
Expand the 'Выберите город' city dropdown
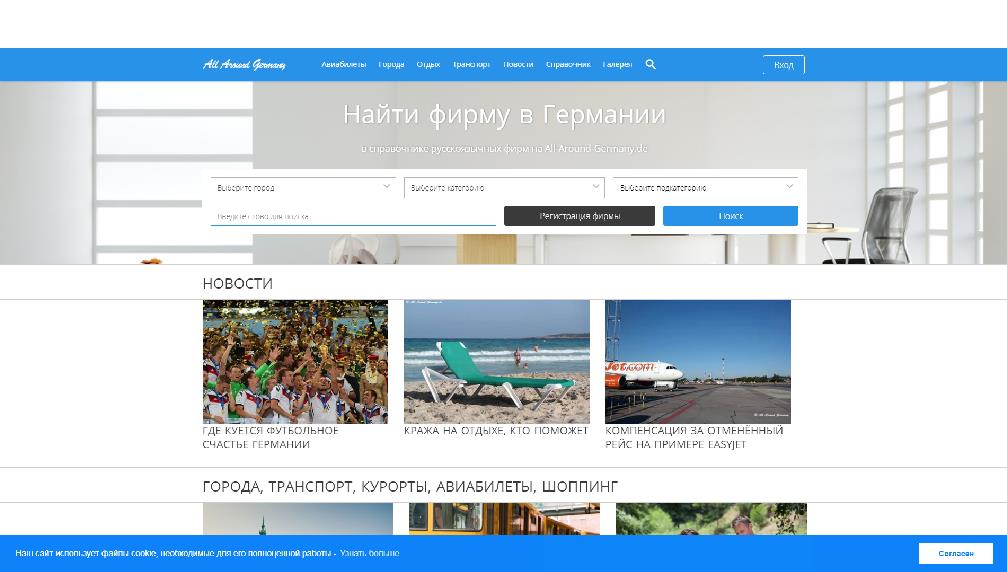[x=304, y=187]
